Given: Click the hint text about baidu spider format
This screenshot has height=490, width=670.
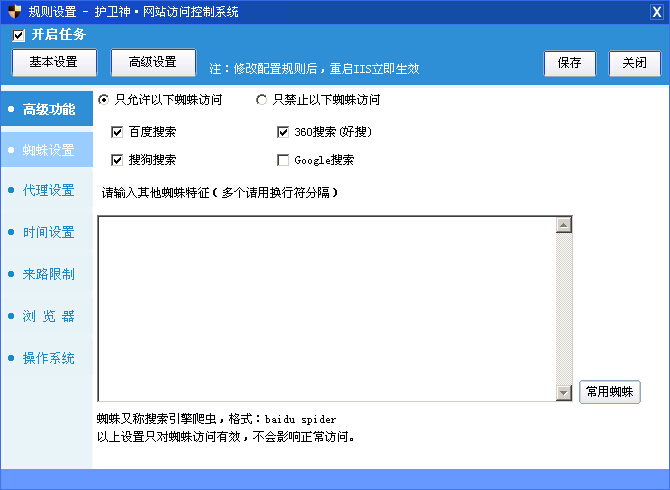Looking at the screenshot, I should click(x=216, y=419).
